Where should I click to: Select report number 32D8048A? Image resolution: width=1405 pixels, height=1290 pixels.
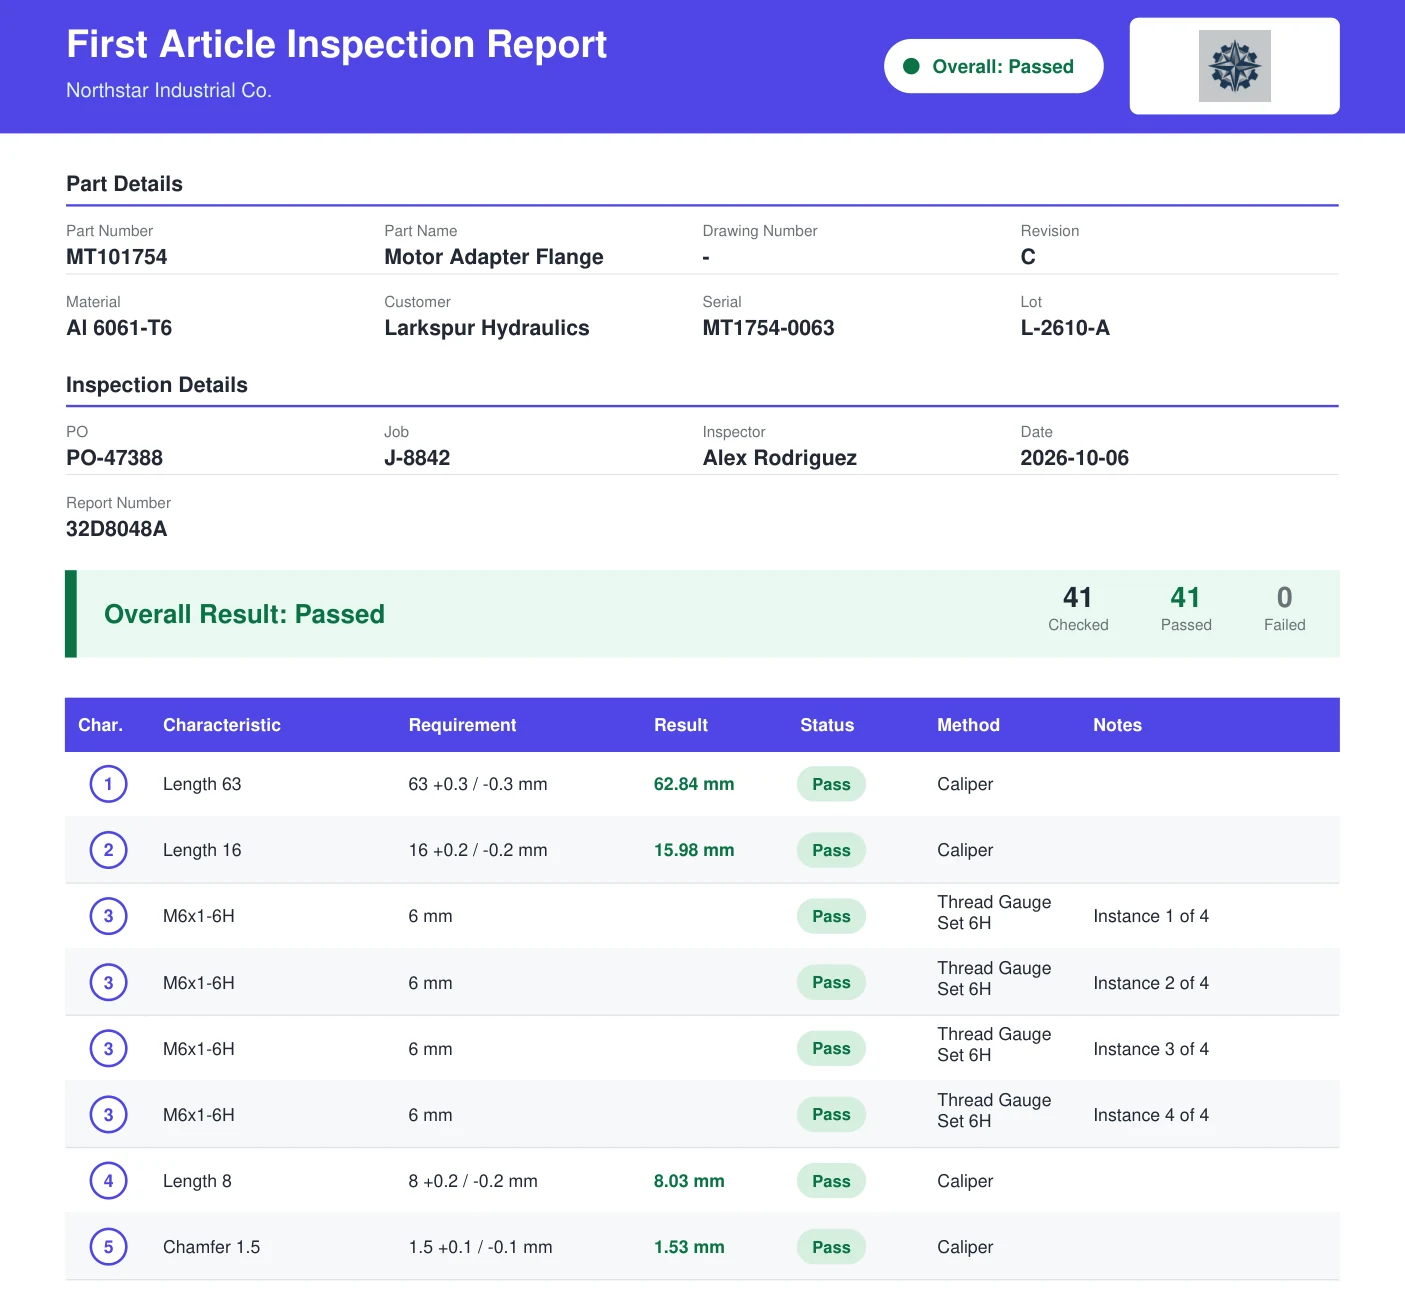click(116, 529)
